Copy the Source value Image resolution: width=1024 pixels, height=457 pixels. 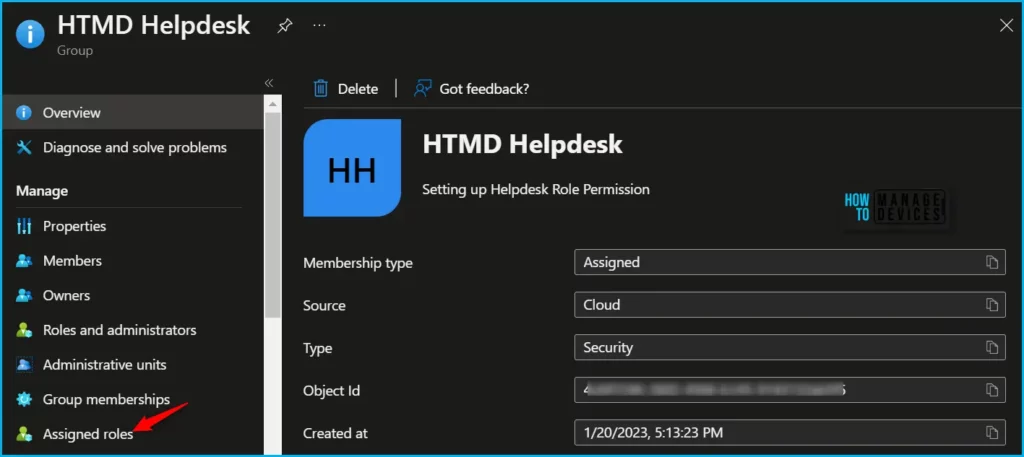click(992, 305)
